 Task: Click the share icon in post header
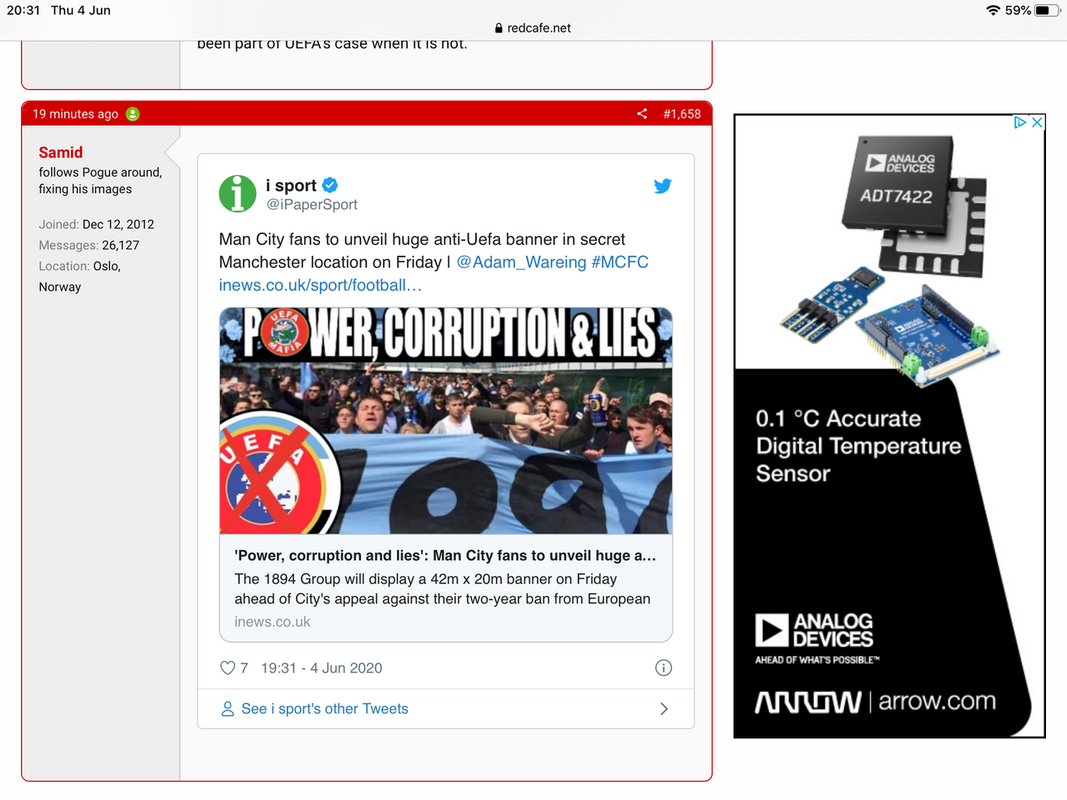642,114
